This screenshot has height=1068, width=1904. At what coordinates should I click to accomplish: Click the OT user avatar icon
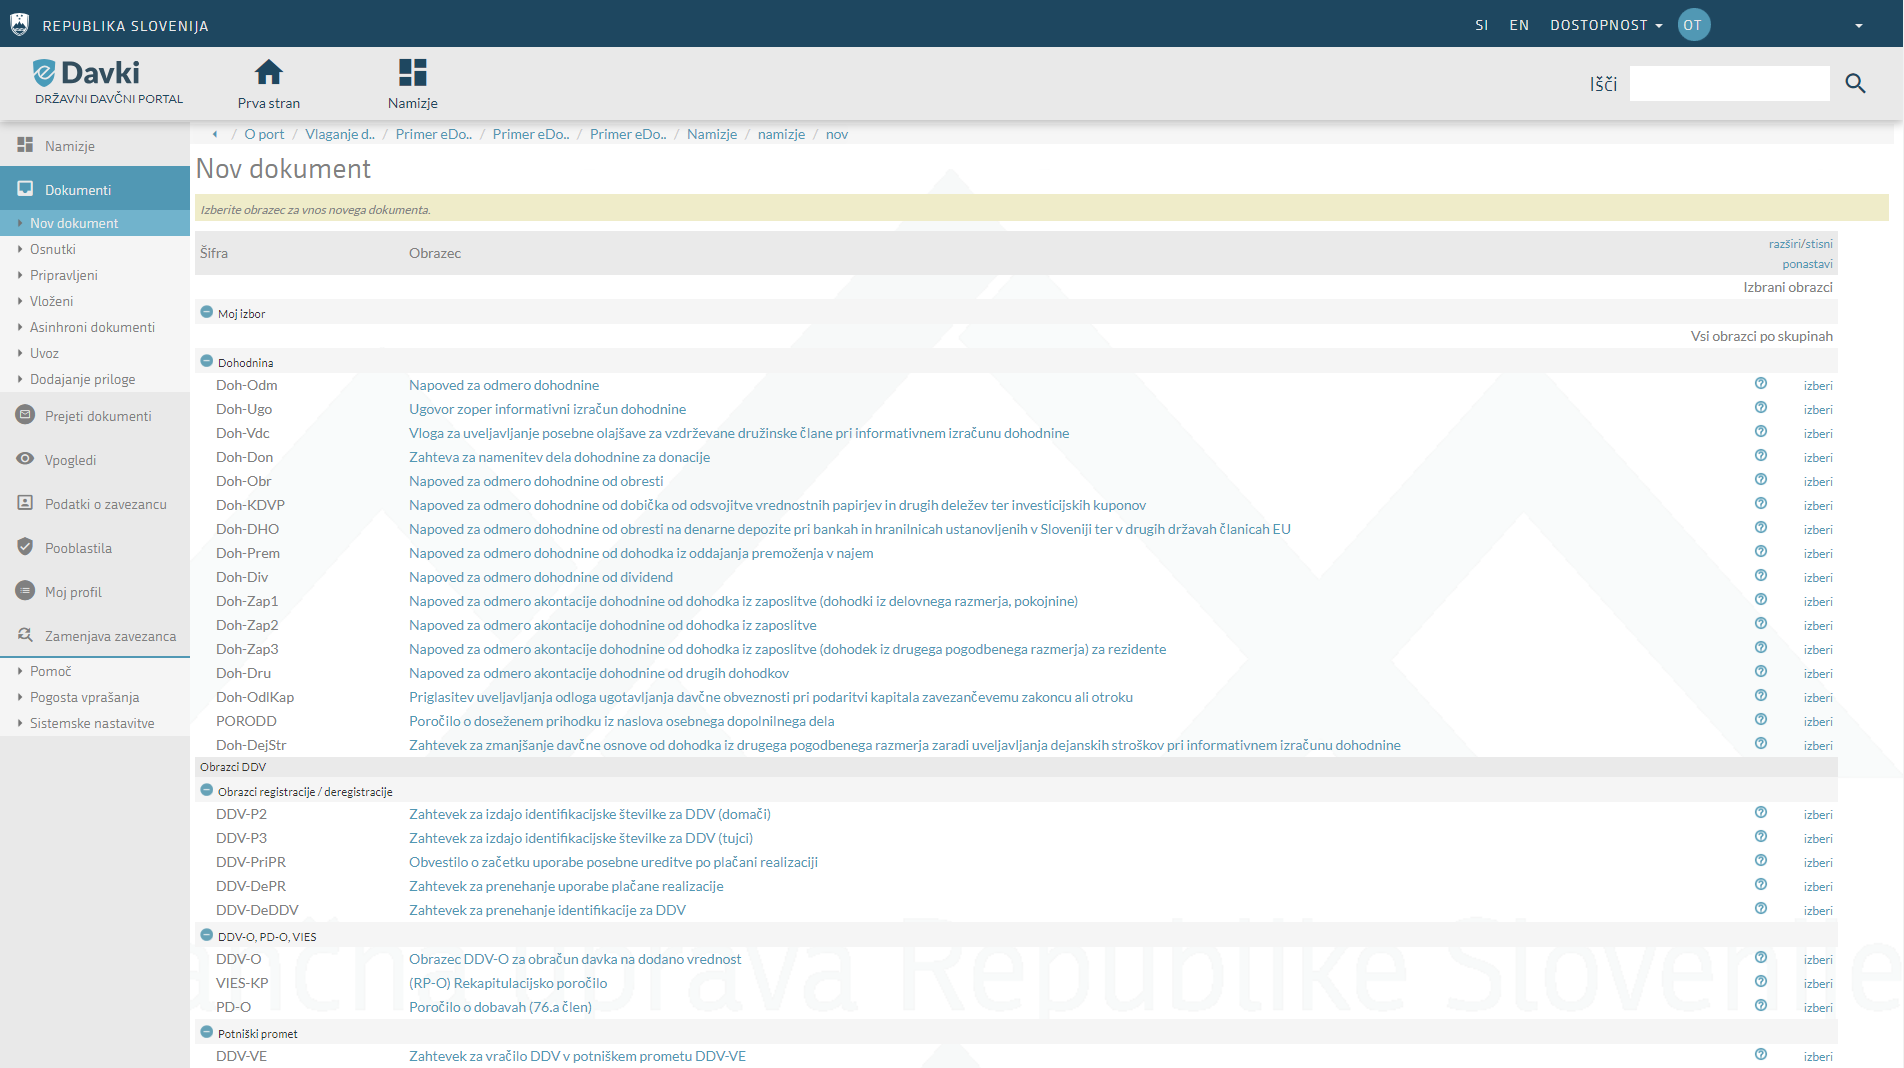[x=1693, y=25]
